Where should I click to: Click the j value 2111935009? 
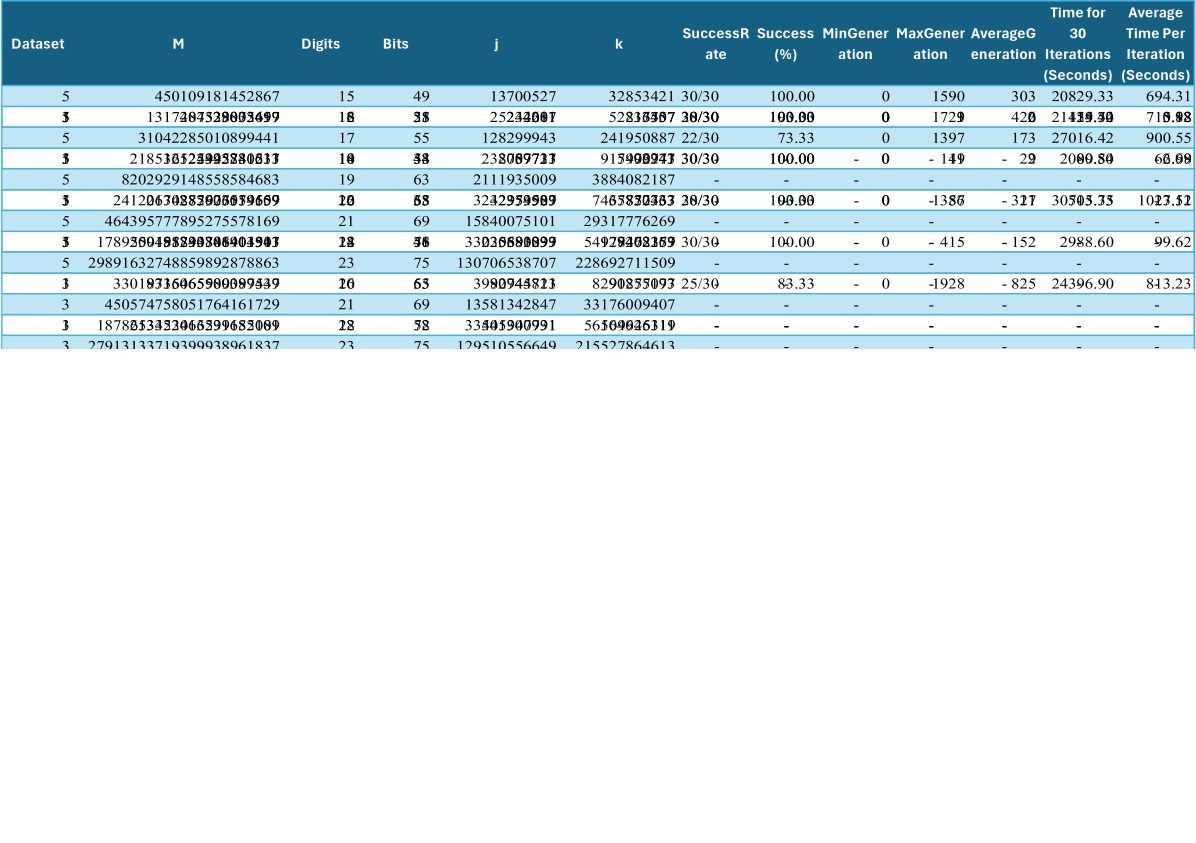point(514,180)
